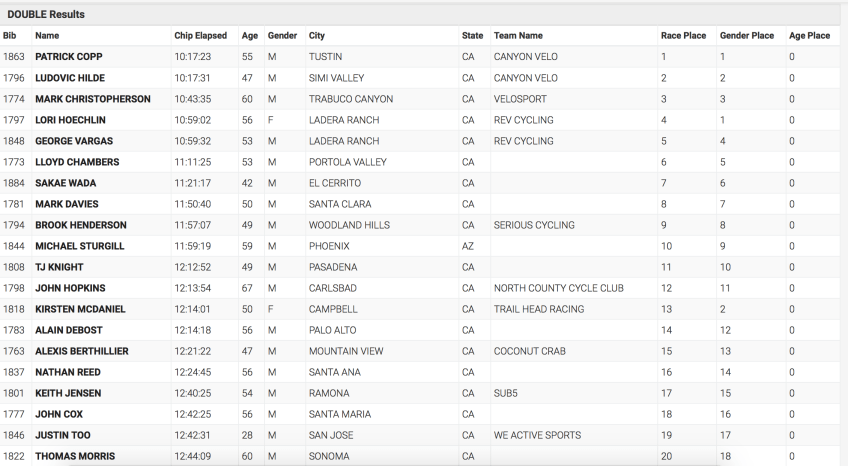848x466 pixels.
Task: Click the Team Name column header
Action: click(x=518, y=36)
